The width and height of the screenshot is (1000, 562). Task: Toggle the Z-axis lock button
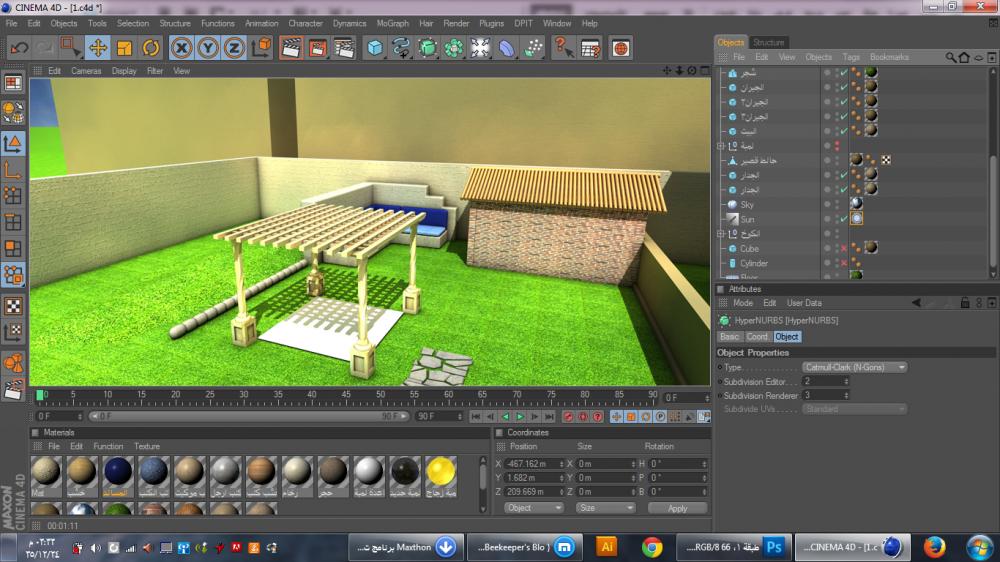[x=234, y=47]
